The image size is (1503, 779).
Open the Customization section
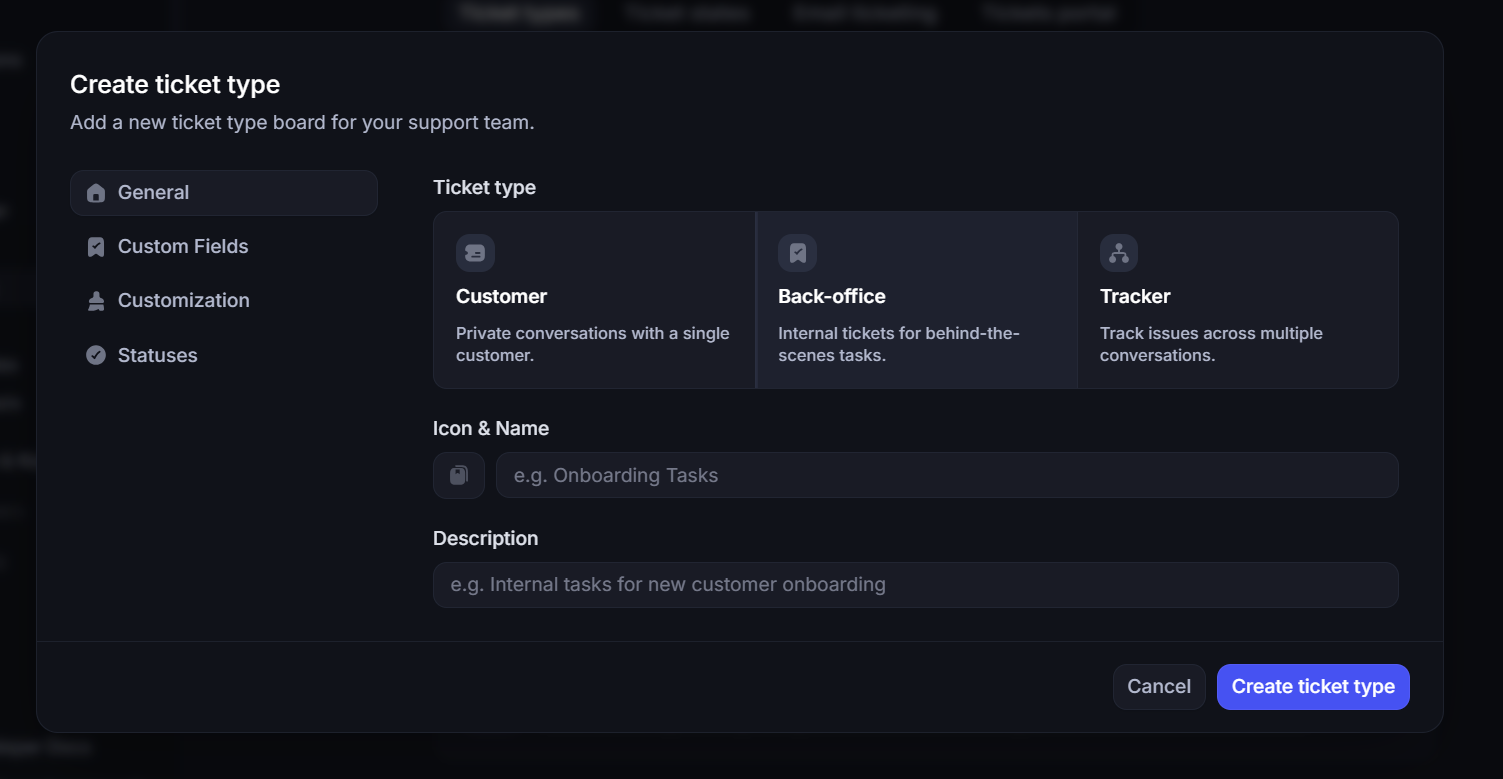click(184, 300)
